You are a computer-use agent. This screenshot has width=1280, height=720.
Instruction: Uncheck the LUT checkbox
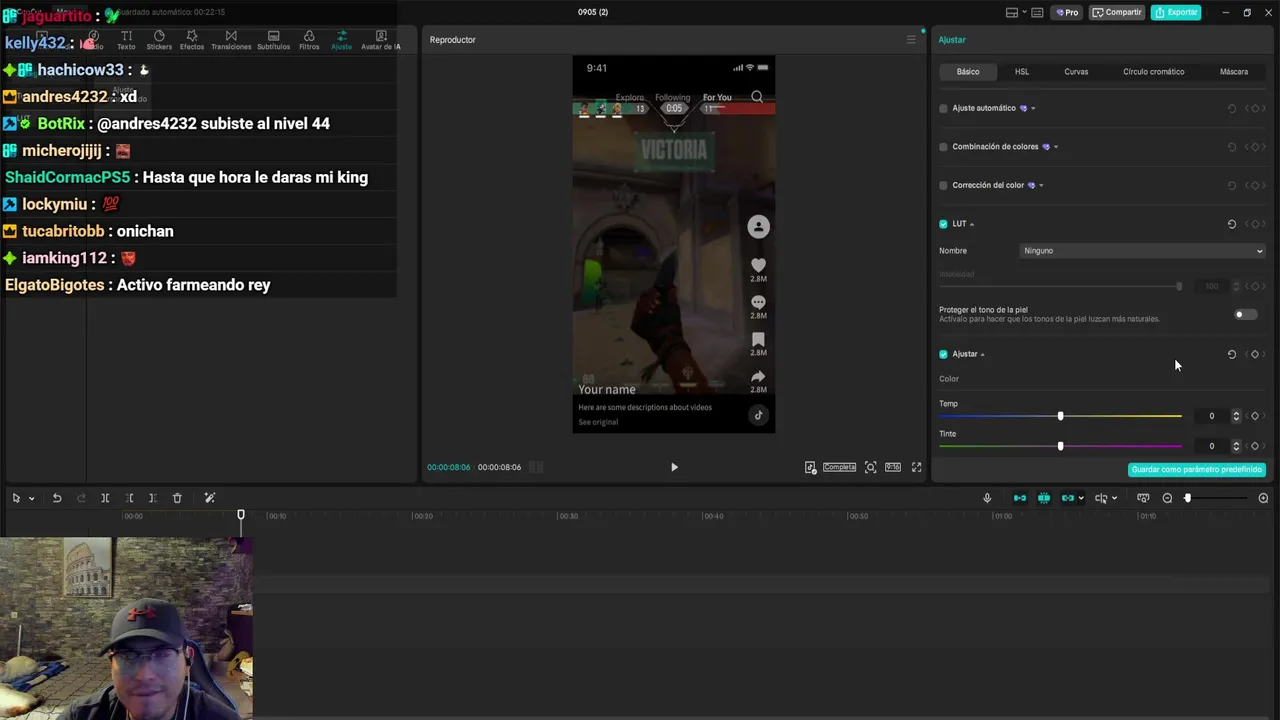943,224
